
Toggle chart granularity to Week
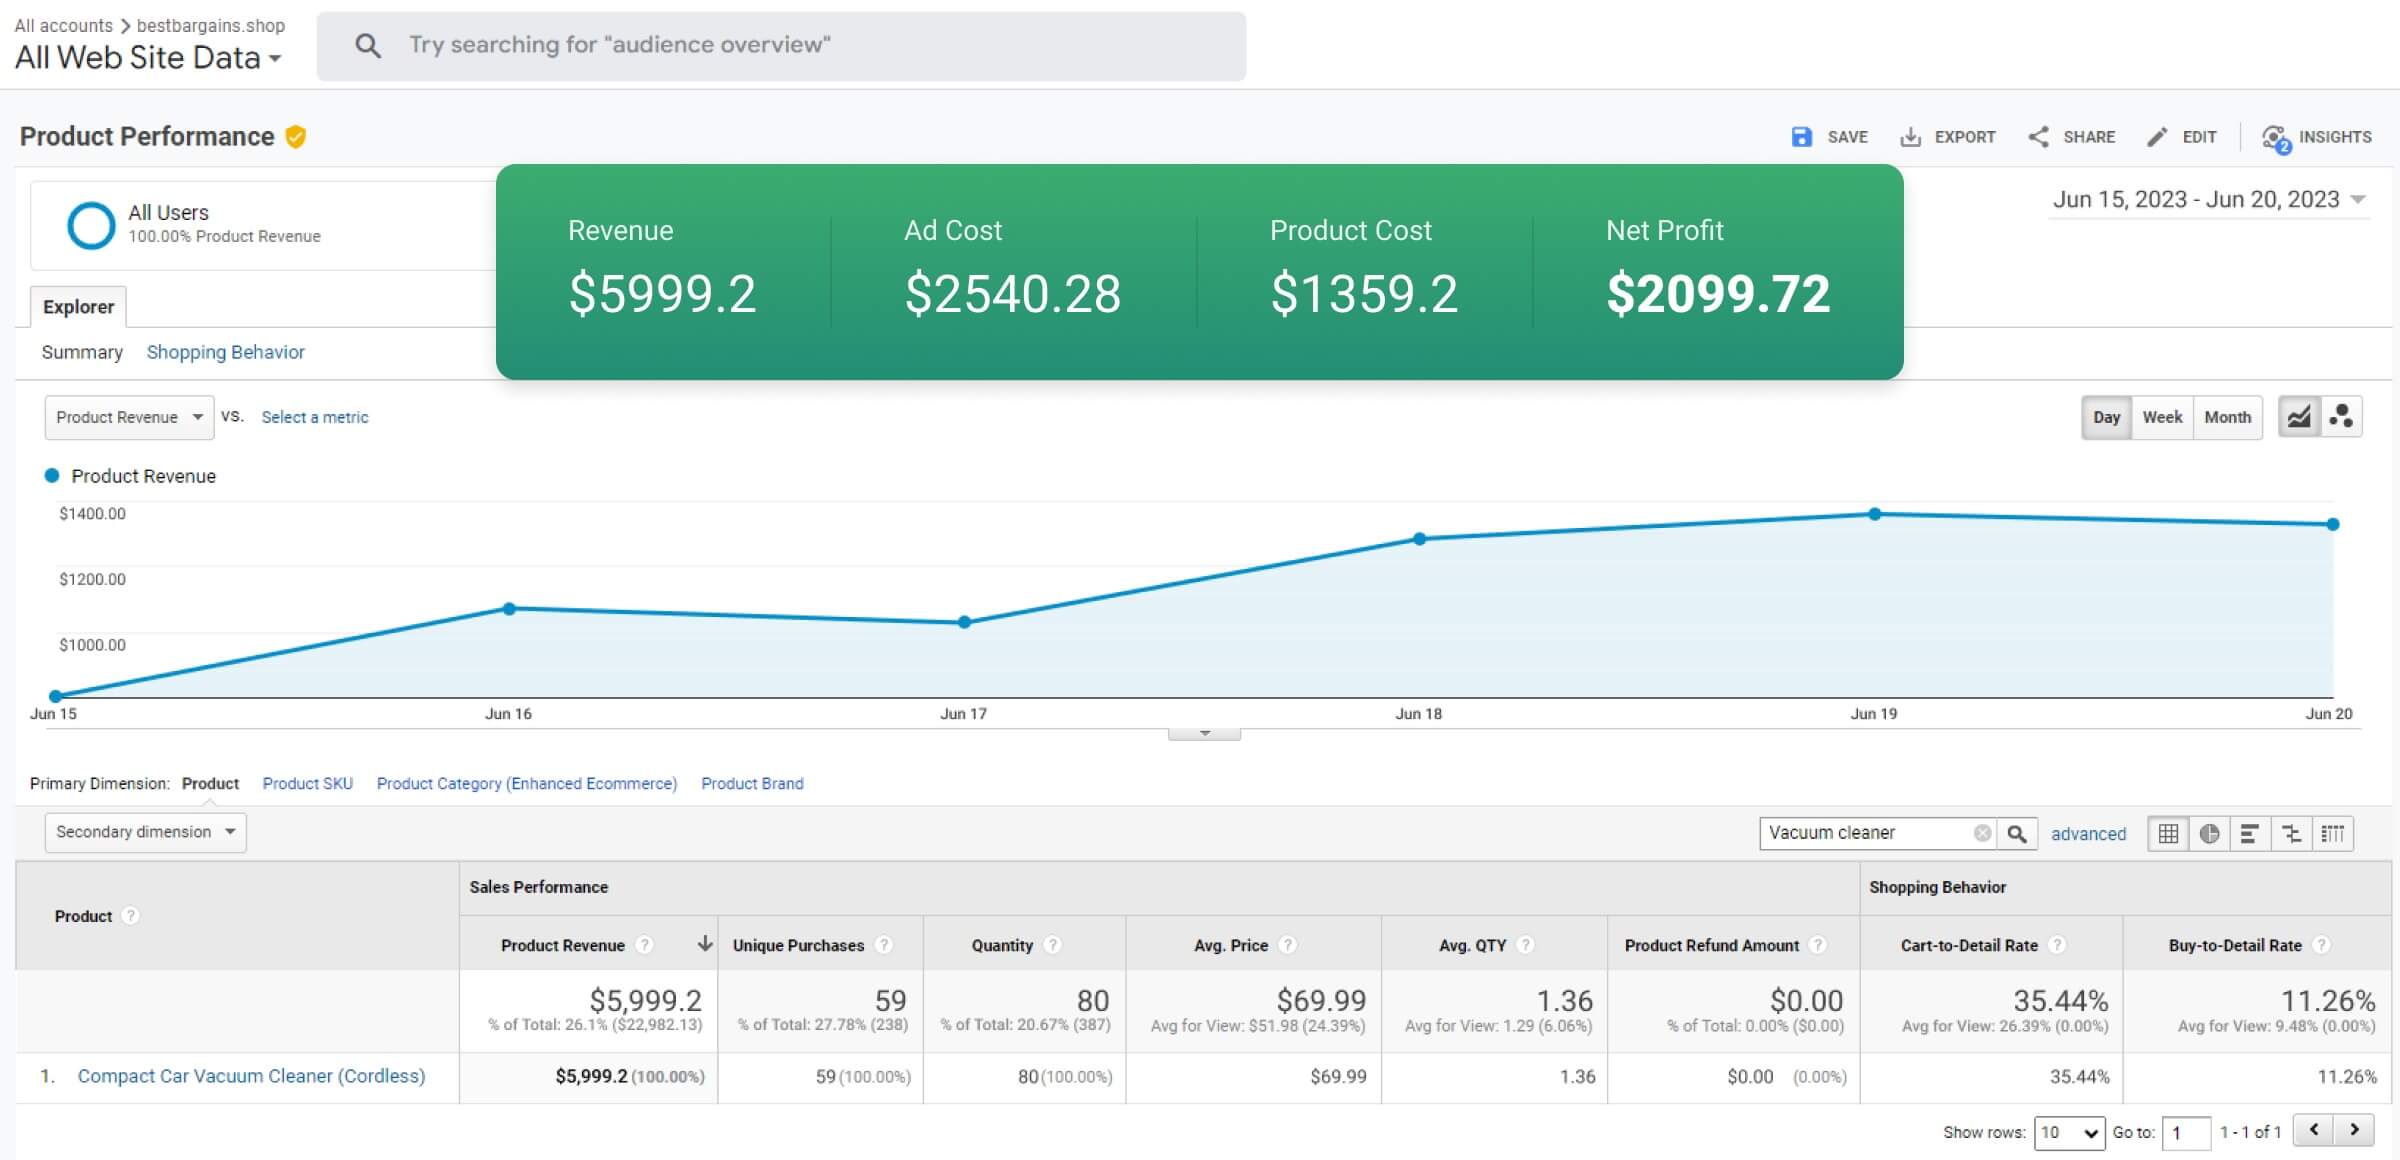pyautogui.click(x=2162, y=417)
